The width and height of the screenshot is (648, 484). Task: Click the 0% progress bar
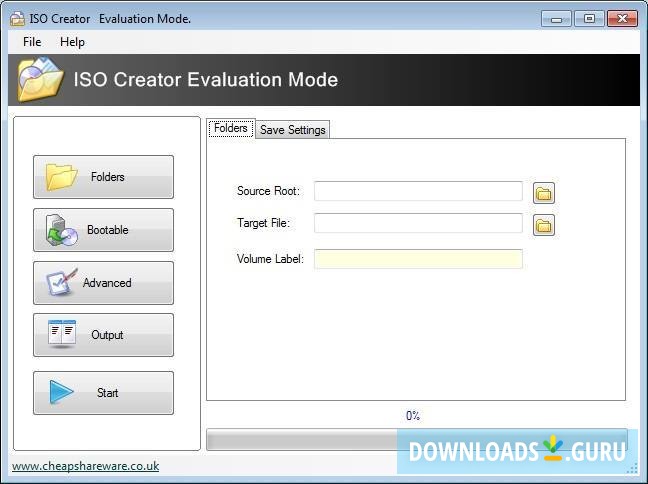(417, 439)
